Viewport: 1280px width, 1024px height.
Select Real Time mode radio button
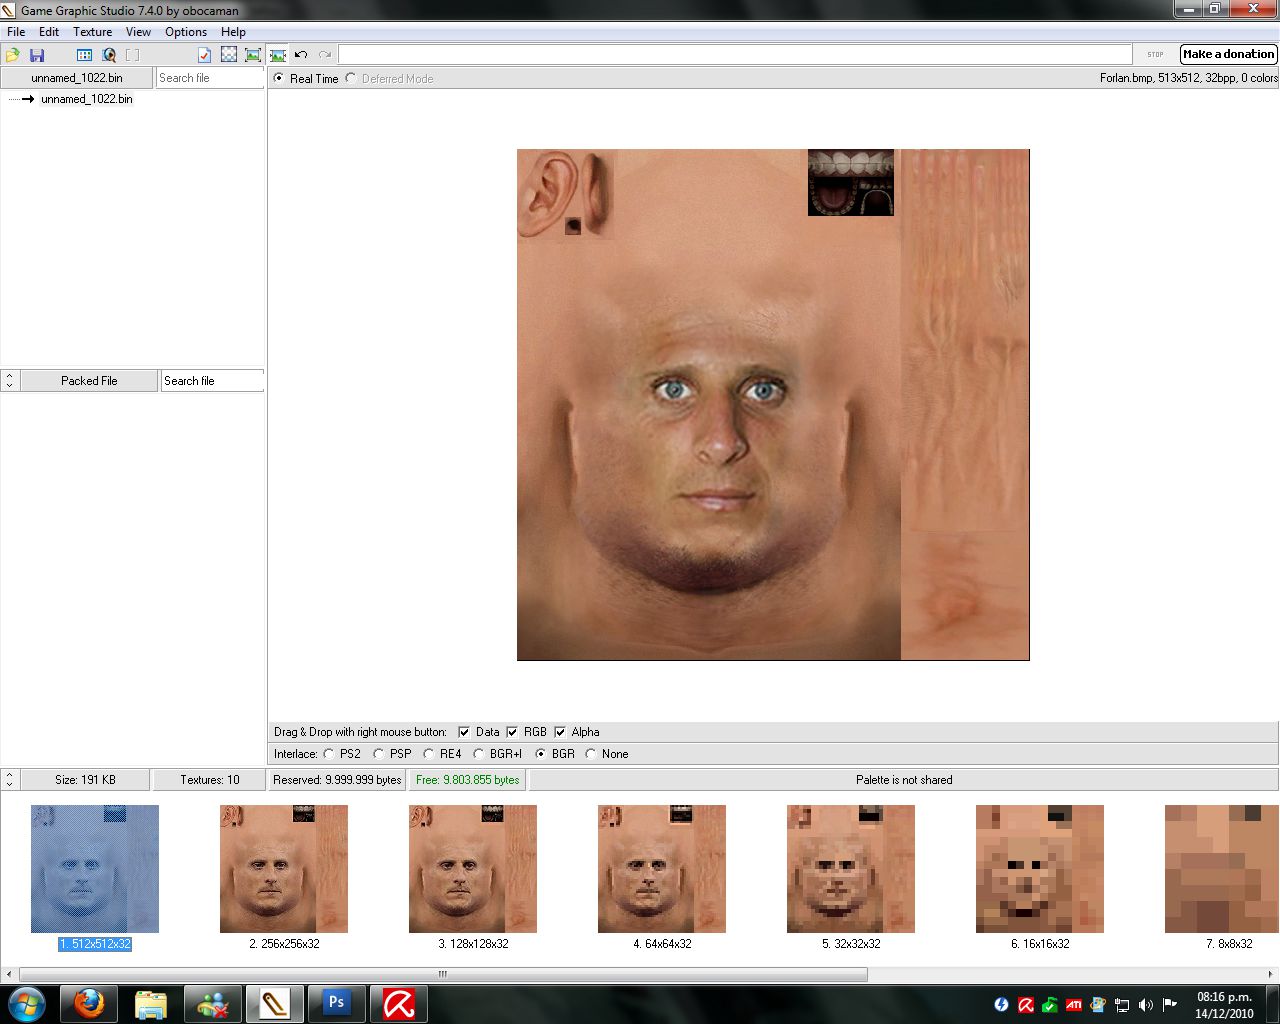click(x=279, y=78)
